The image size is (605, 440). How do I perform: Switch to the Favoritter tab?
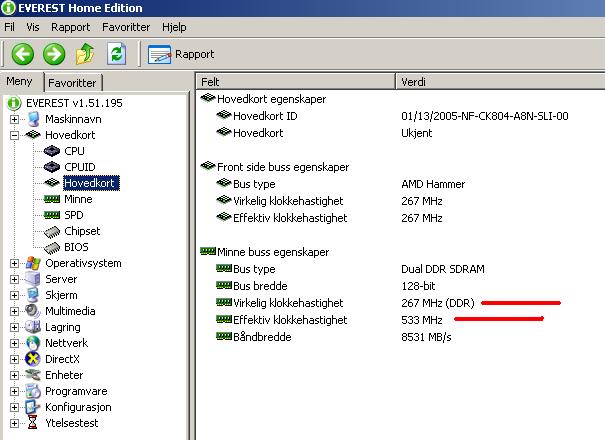coord(72,83)
